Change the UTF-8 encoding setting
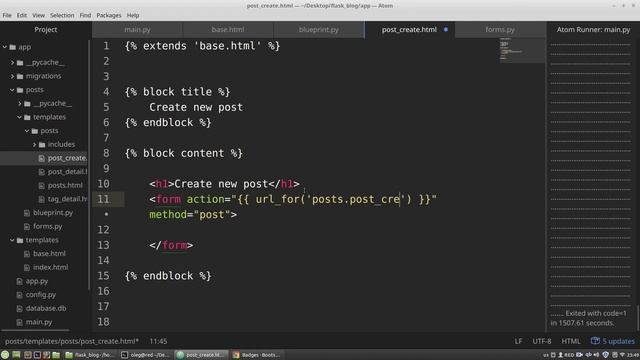640x360 pixels. (542, 341)
